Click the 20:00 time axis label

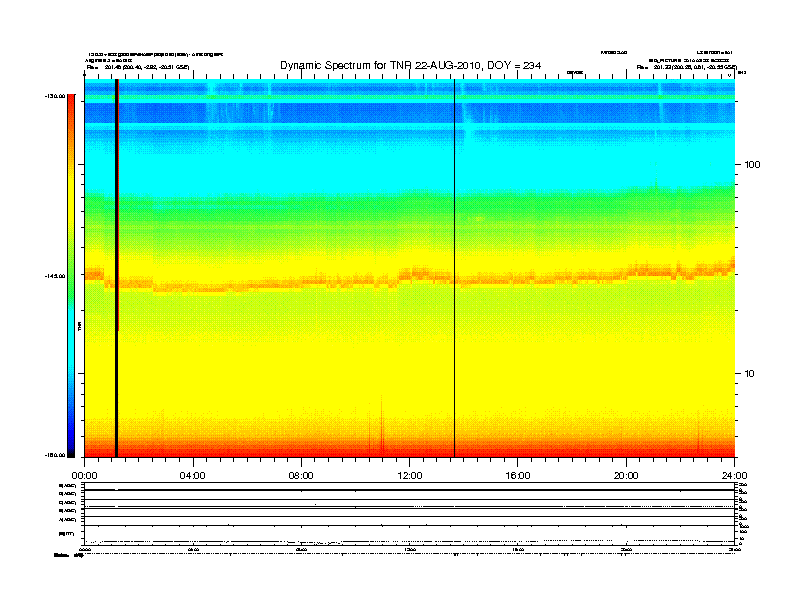point(626,476)
